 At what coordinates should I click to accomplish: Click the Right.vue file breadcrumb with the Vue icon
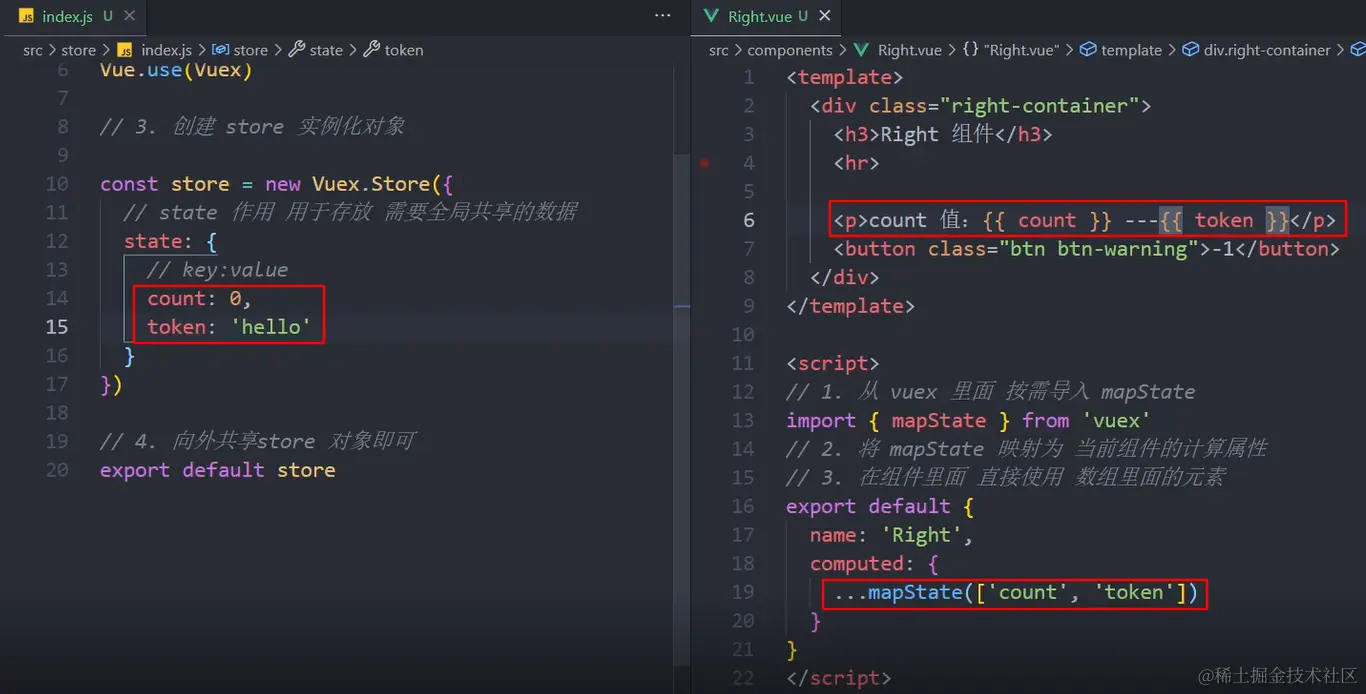[898, 50]
